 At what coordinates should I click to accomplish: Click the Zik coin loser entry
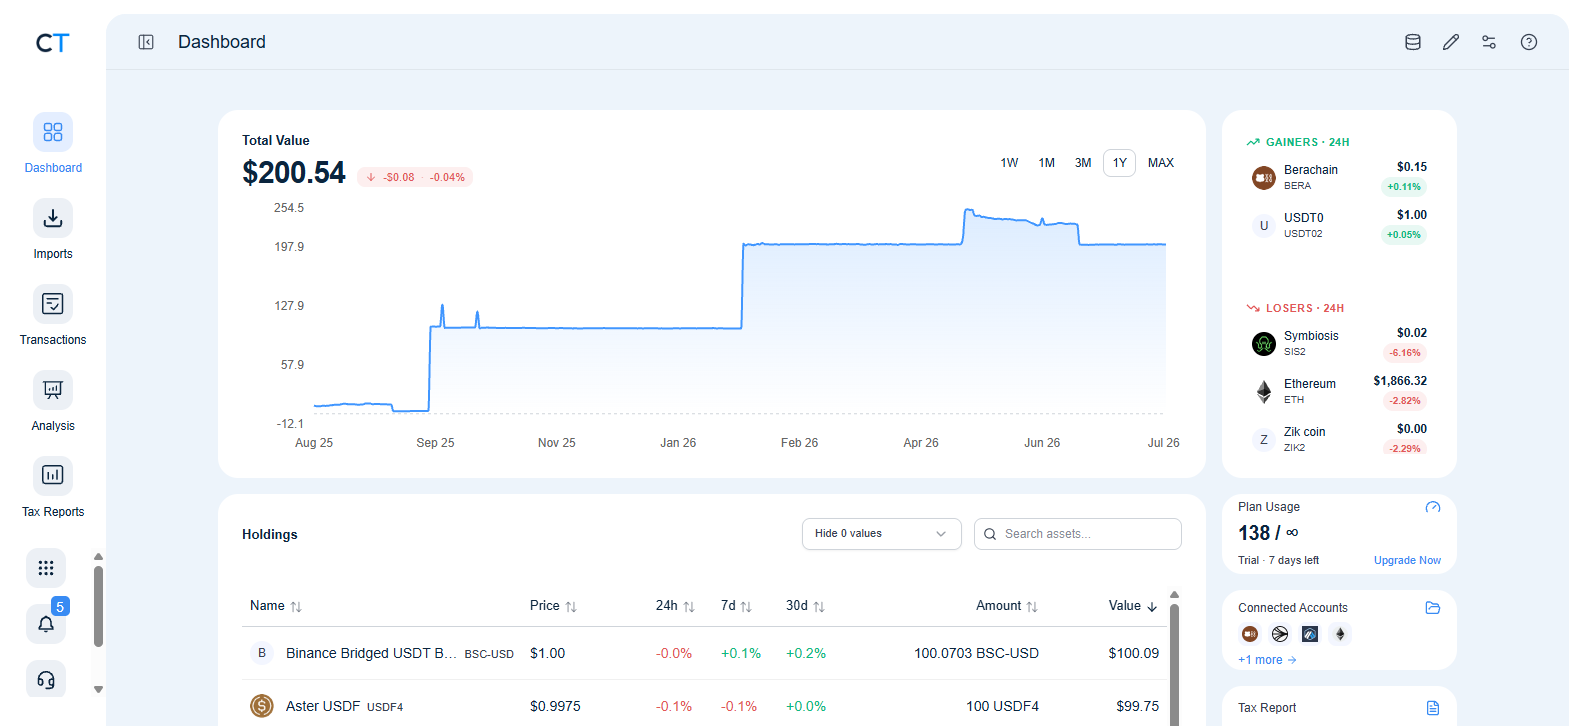point(1340,439)
